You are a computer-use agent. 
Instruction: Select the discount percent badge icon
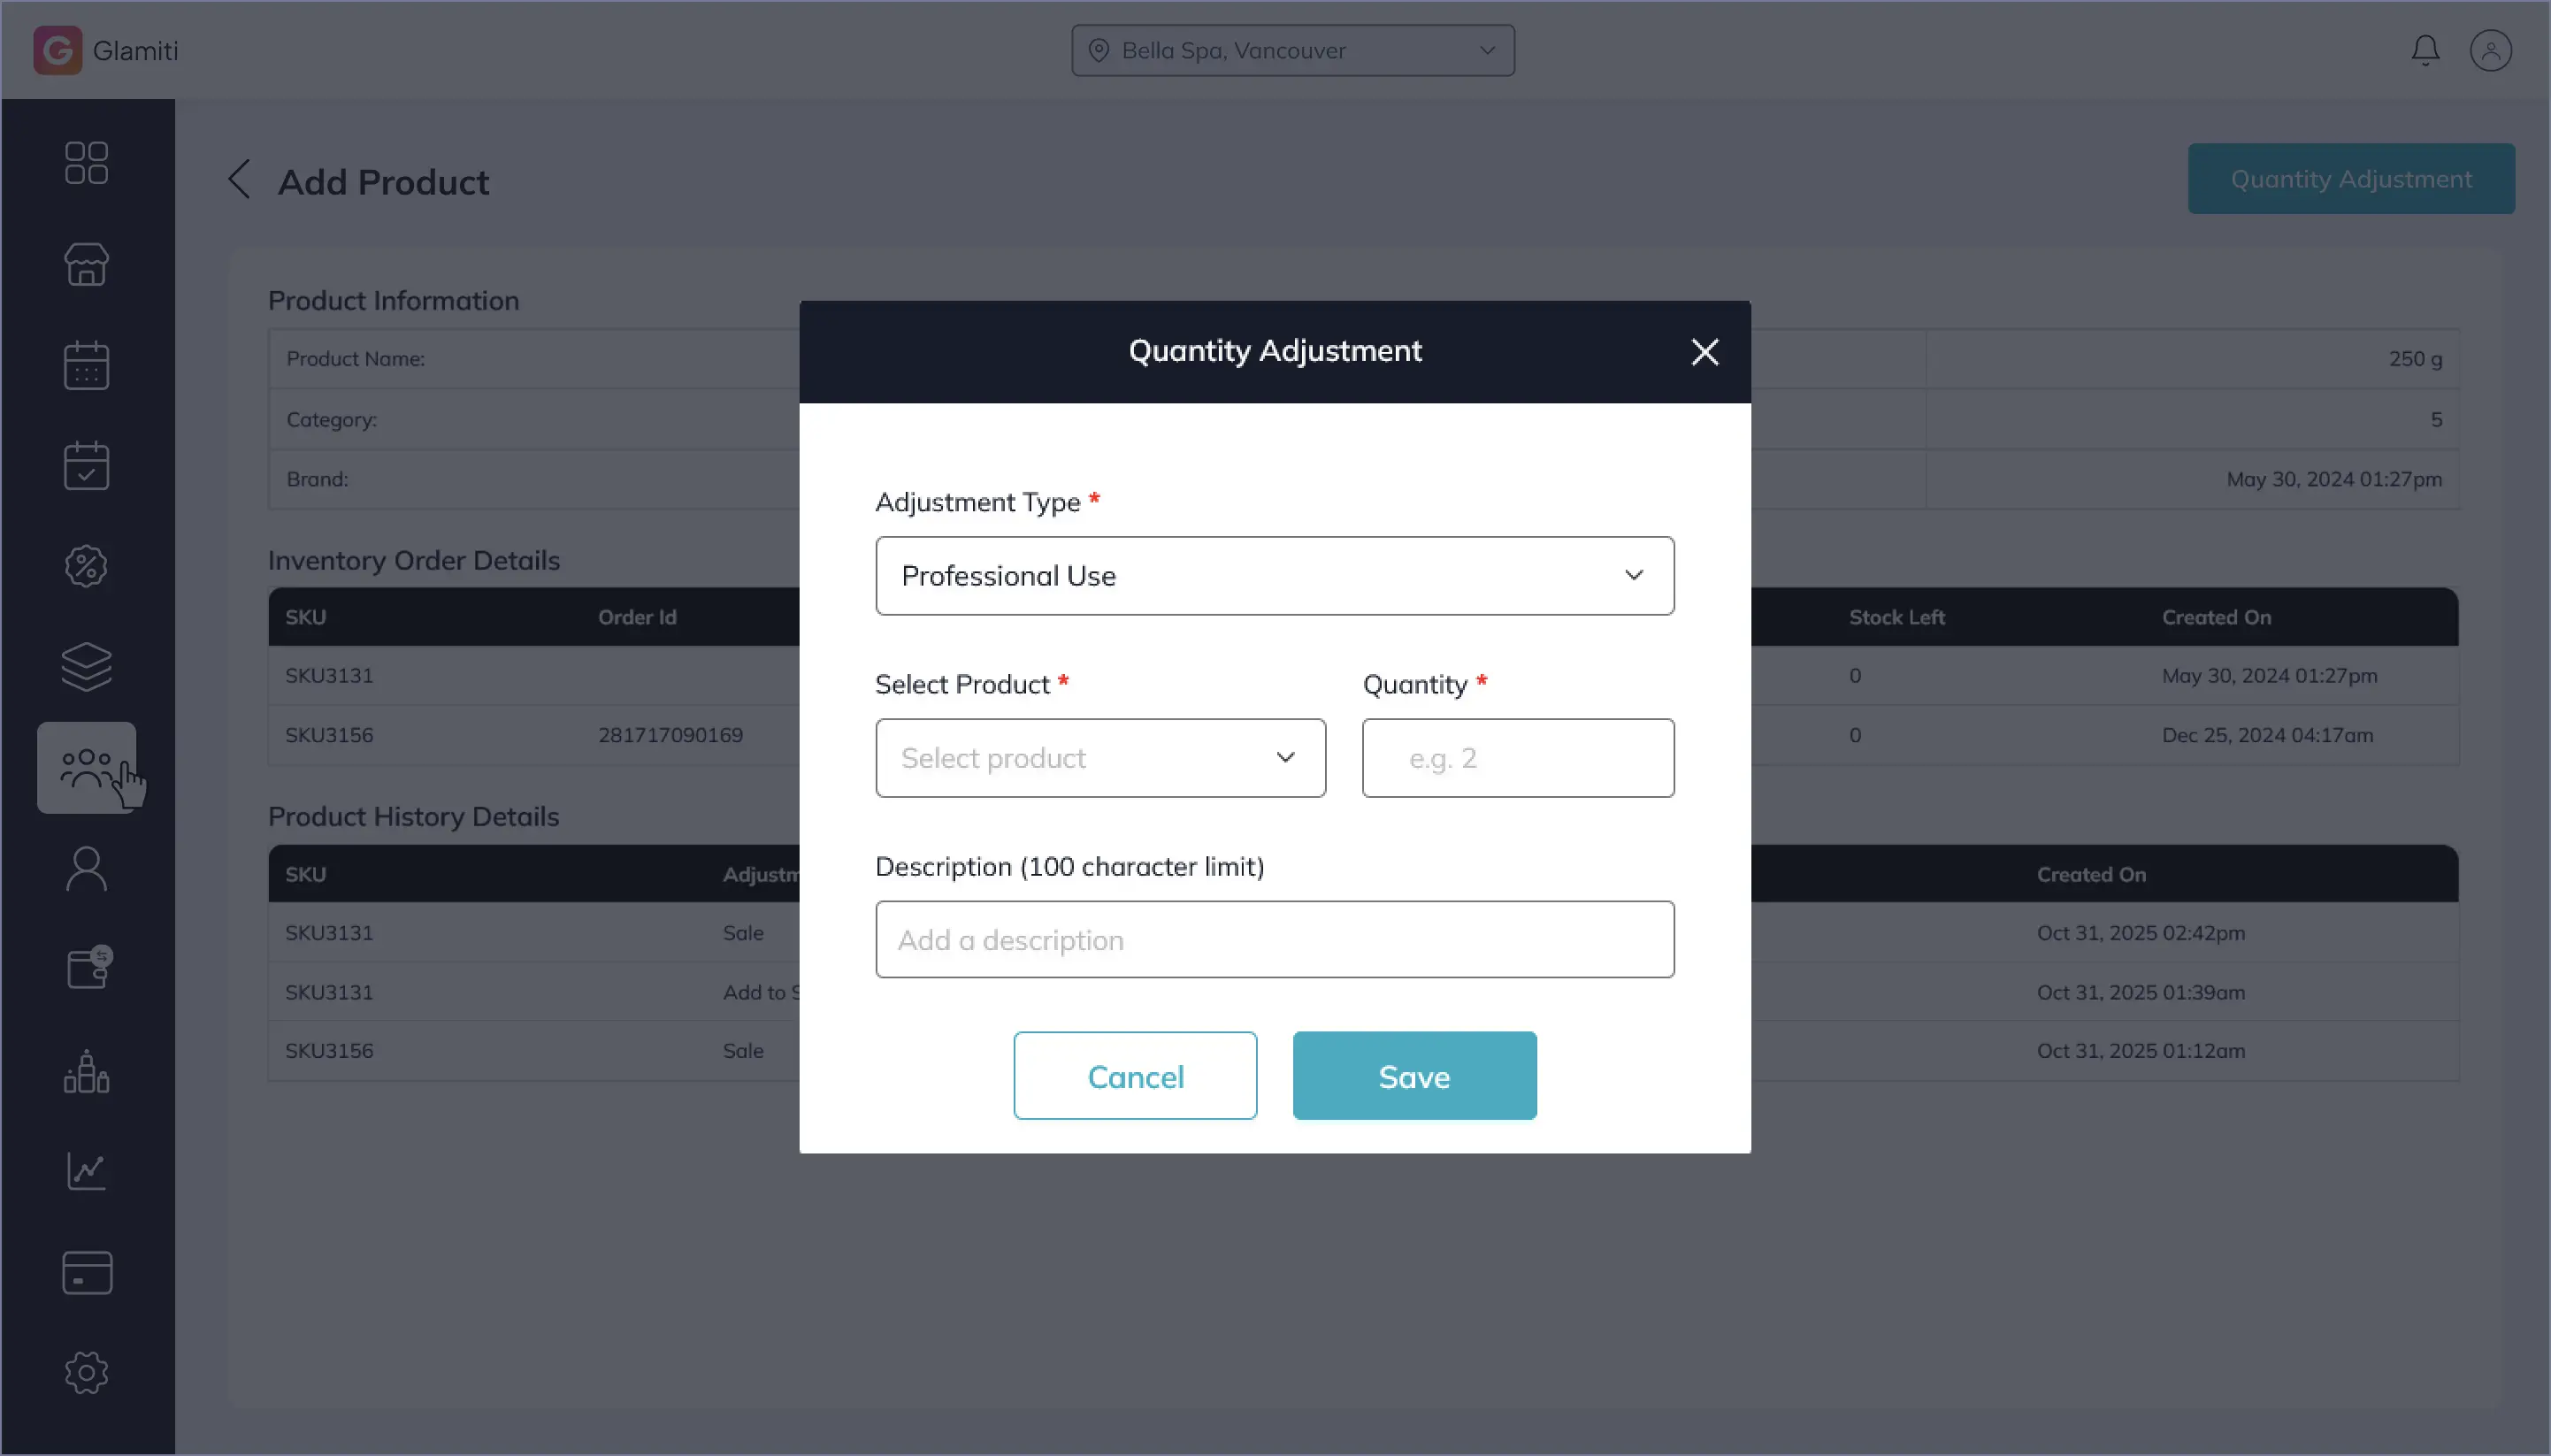86,567
